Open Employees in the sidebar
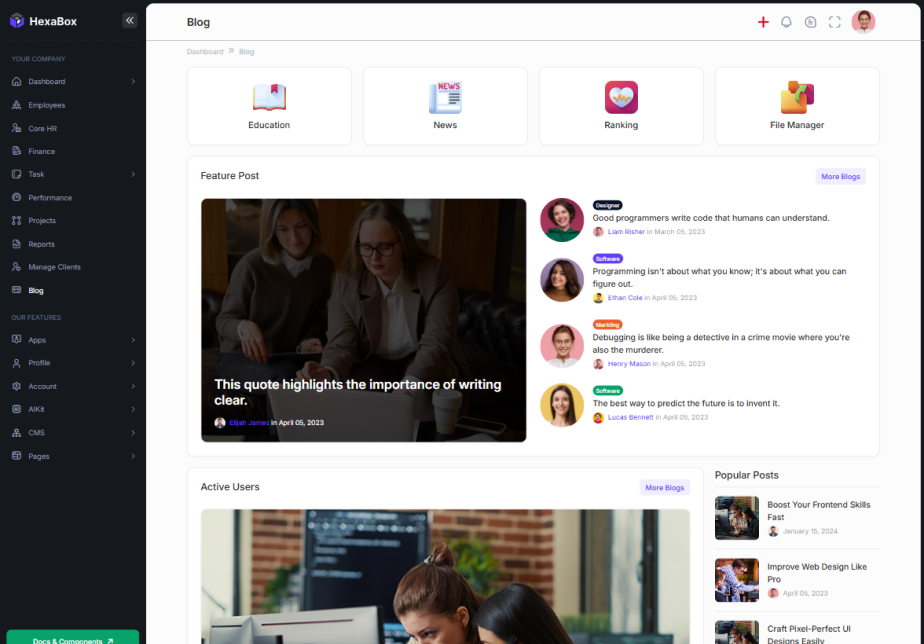The height and width of the screenshot is (644, 924). [46, 105]
